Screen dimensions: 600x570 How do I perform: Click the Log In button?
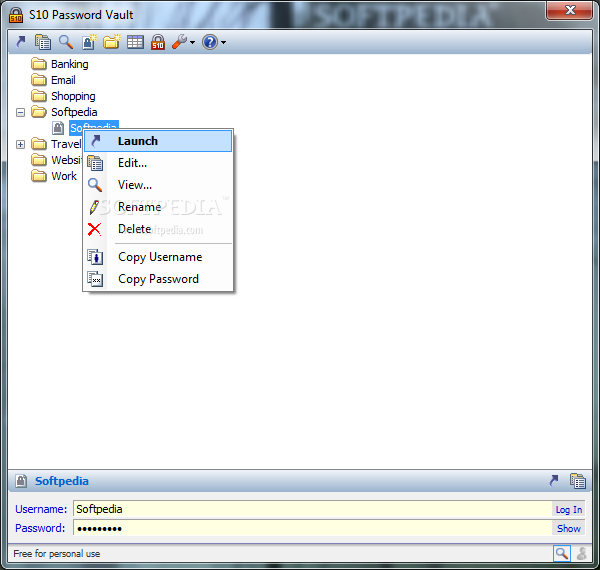pos(569,510)
